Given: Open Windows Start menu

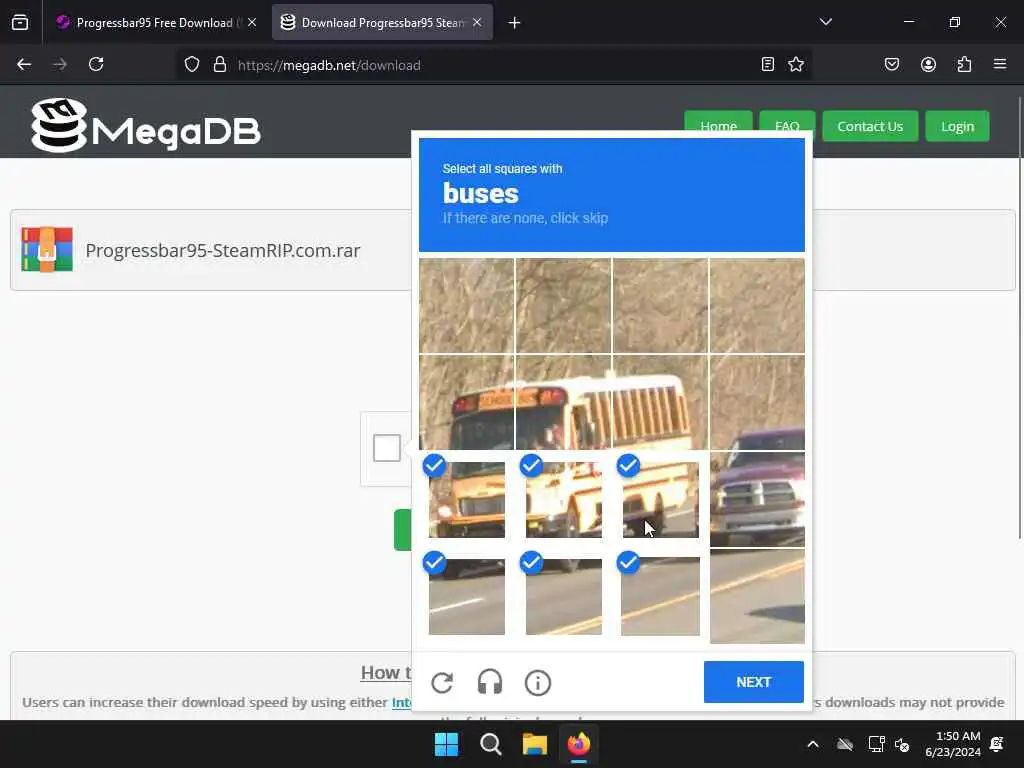Looking at the screenshot, I should tap(447, 744).
